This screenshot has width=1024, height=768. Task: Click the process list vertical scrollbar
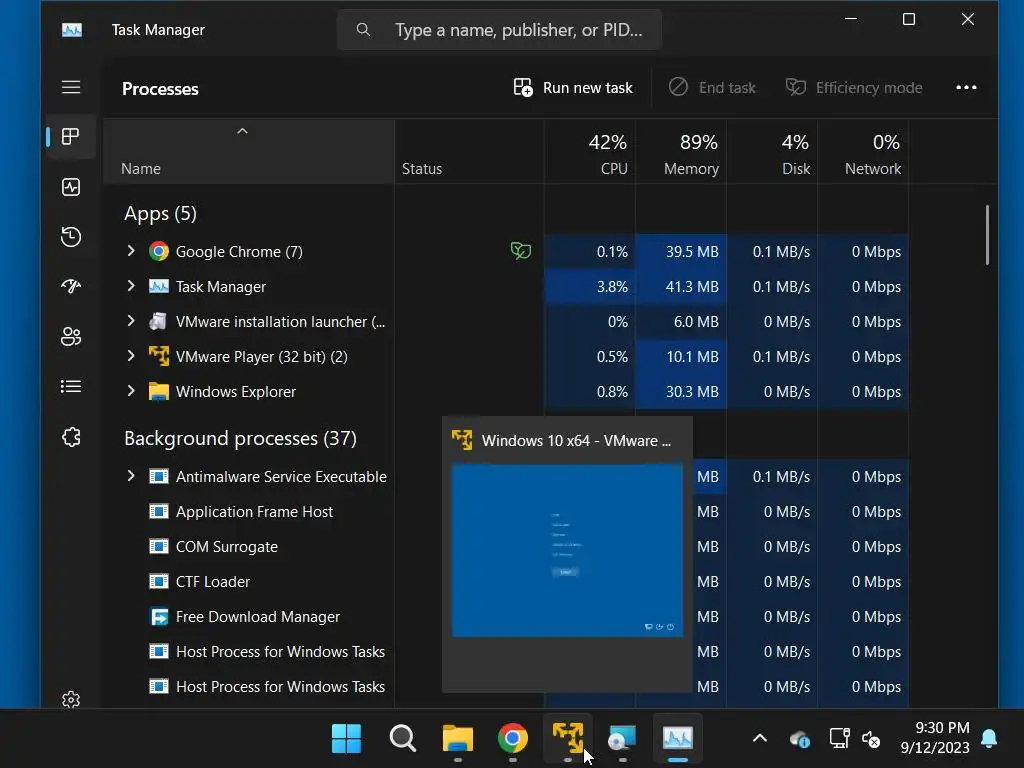click(987, 235)
